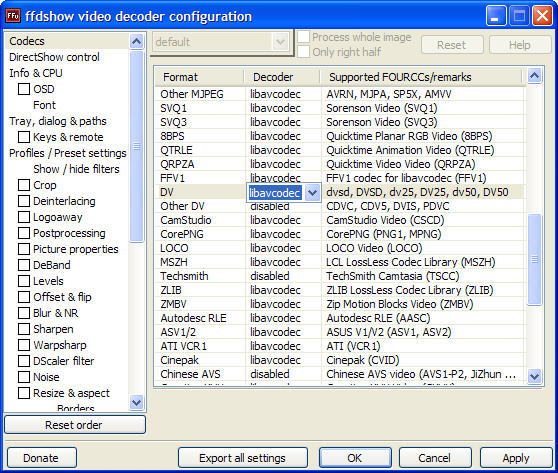Click the Decoder column header
This screenshot has height=473, width=558.
282,77
